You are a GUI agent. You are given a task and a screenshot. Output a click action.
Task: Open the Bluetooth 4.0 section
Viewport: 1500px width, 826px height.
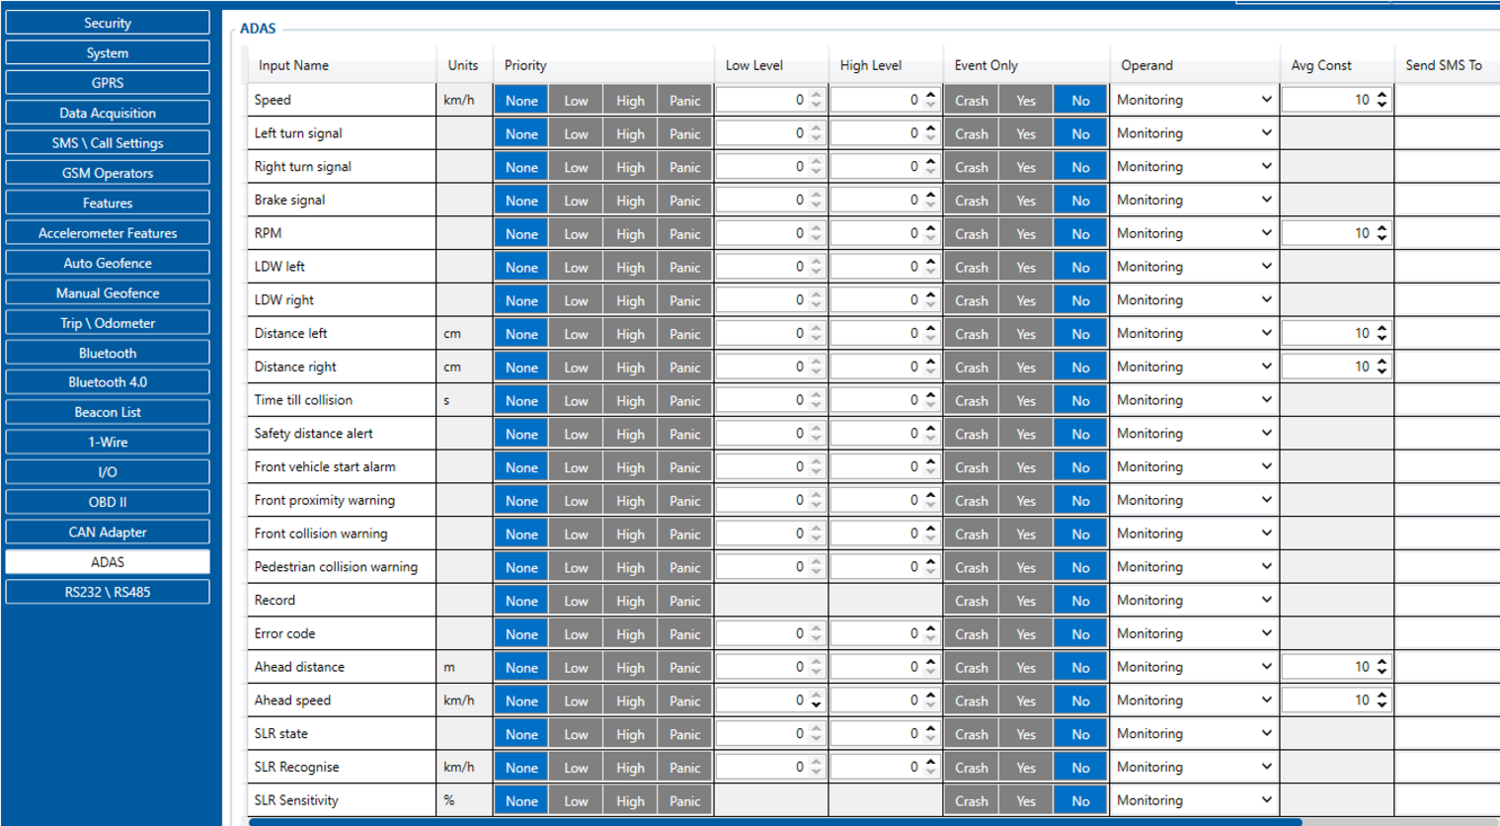107,381
